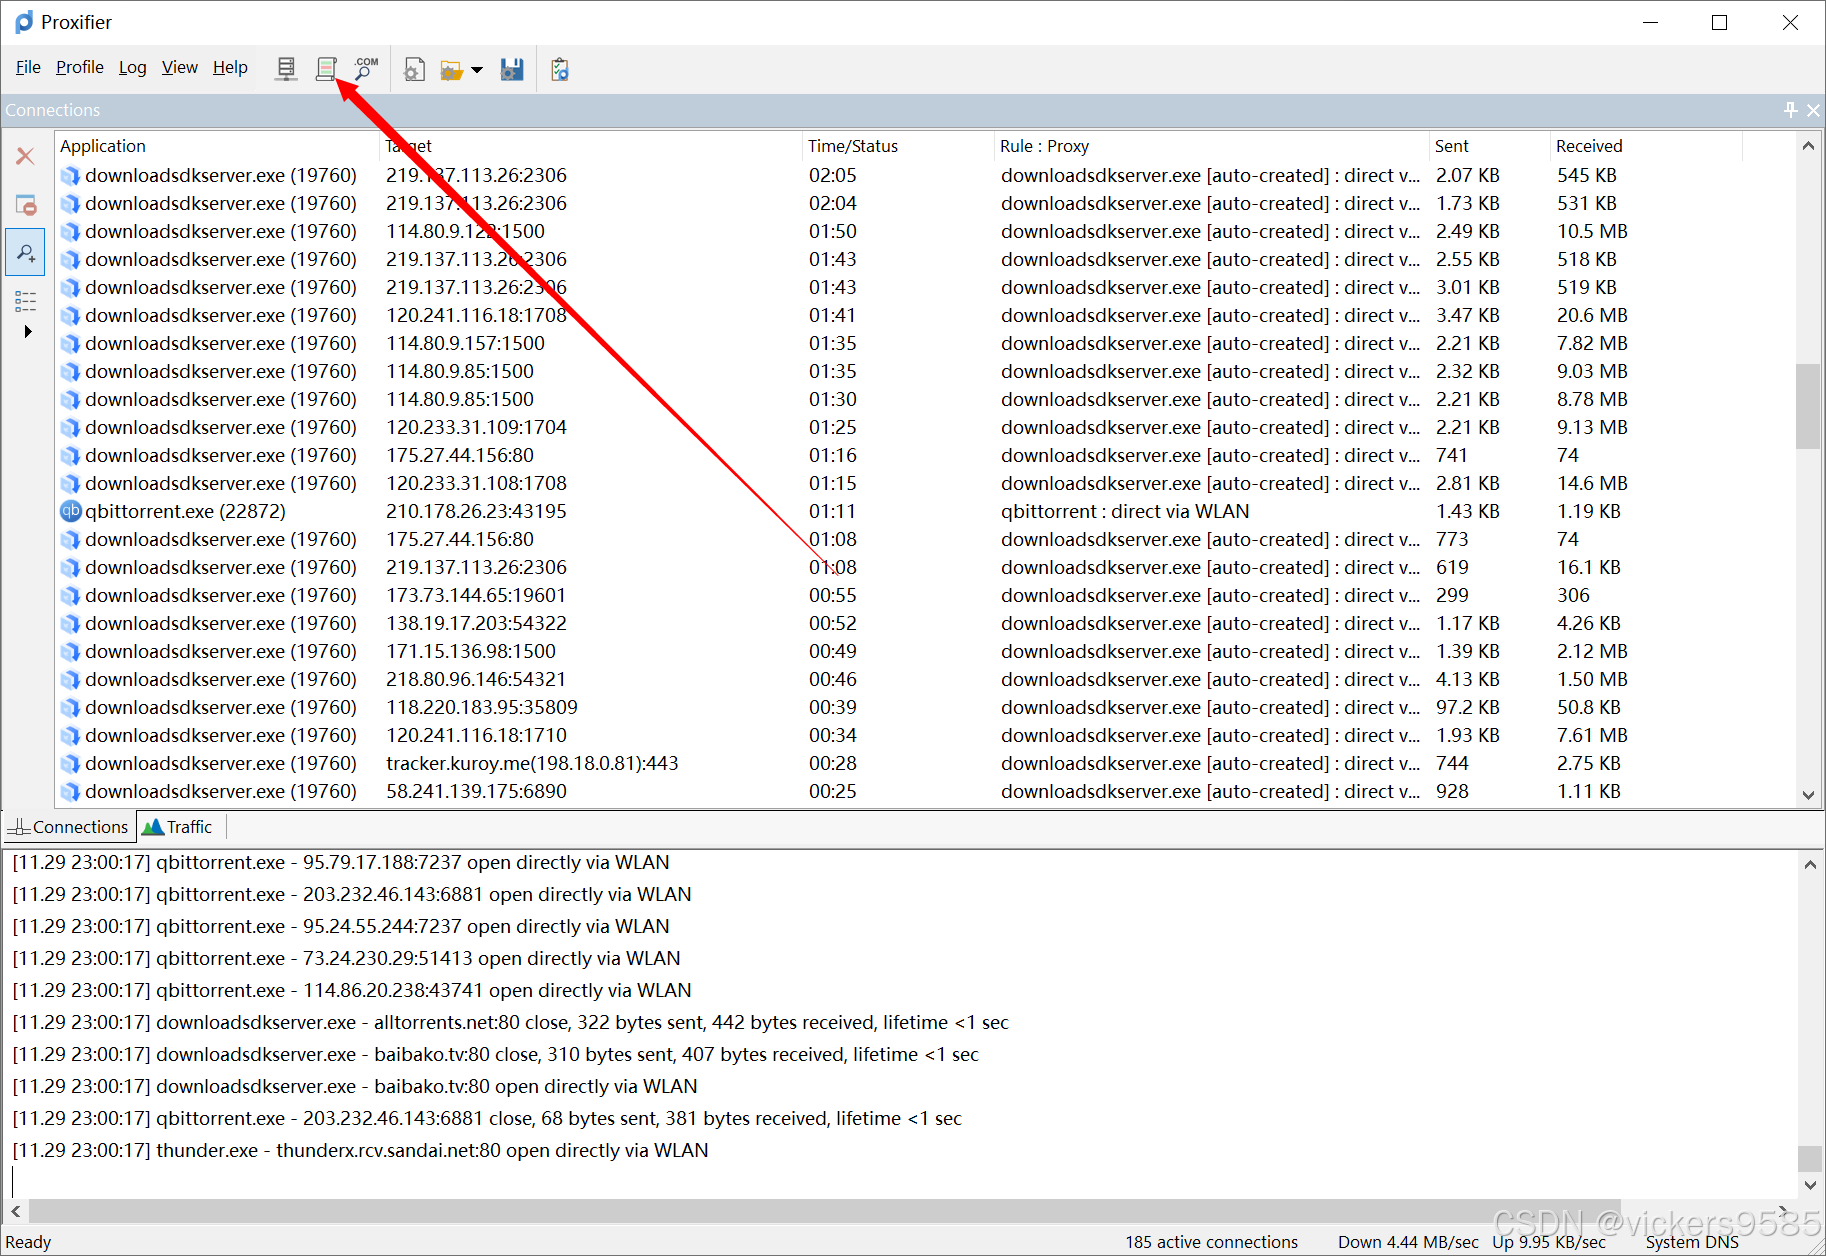Close the Connections panel
The image size is (1826, 1256).
[1813, 110]
